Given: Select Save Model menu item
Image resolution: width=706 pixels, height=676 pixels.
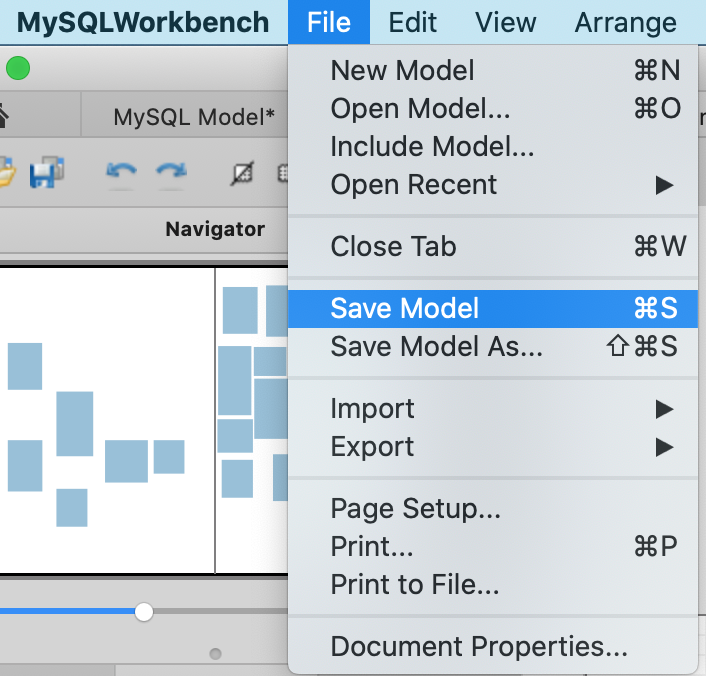Looking at the screenshot, I should click(493, 309).
